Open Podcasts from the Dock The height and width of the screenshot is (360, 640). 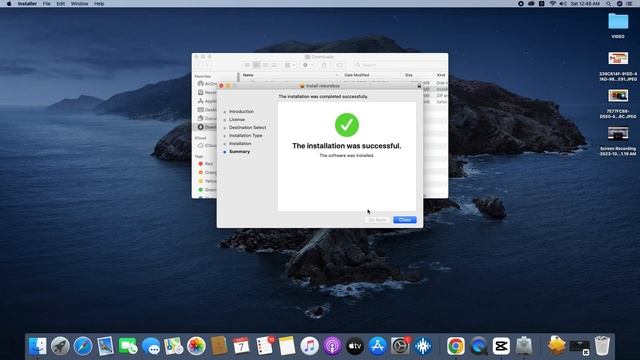[x=332, y=346]
